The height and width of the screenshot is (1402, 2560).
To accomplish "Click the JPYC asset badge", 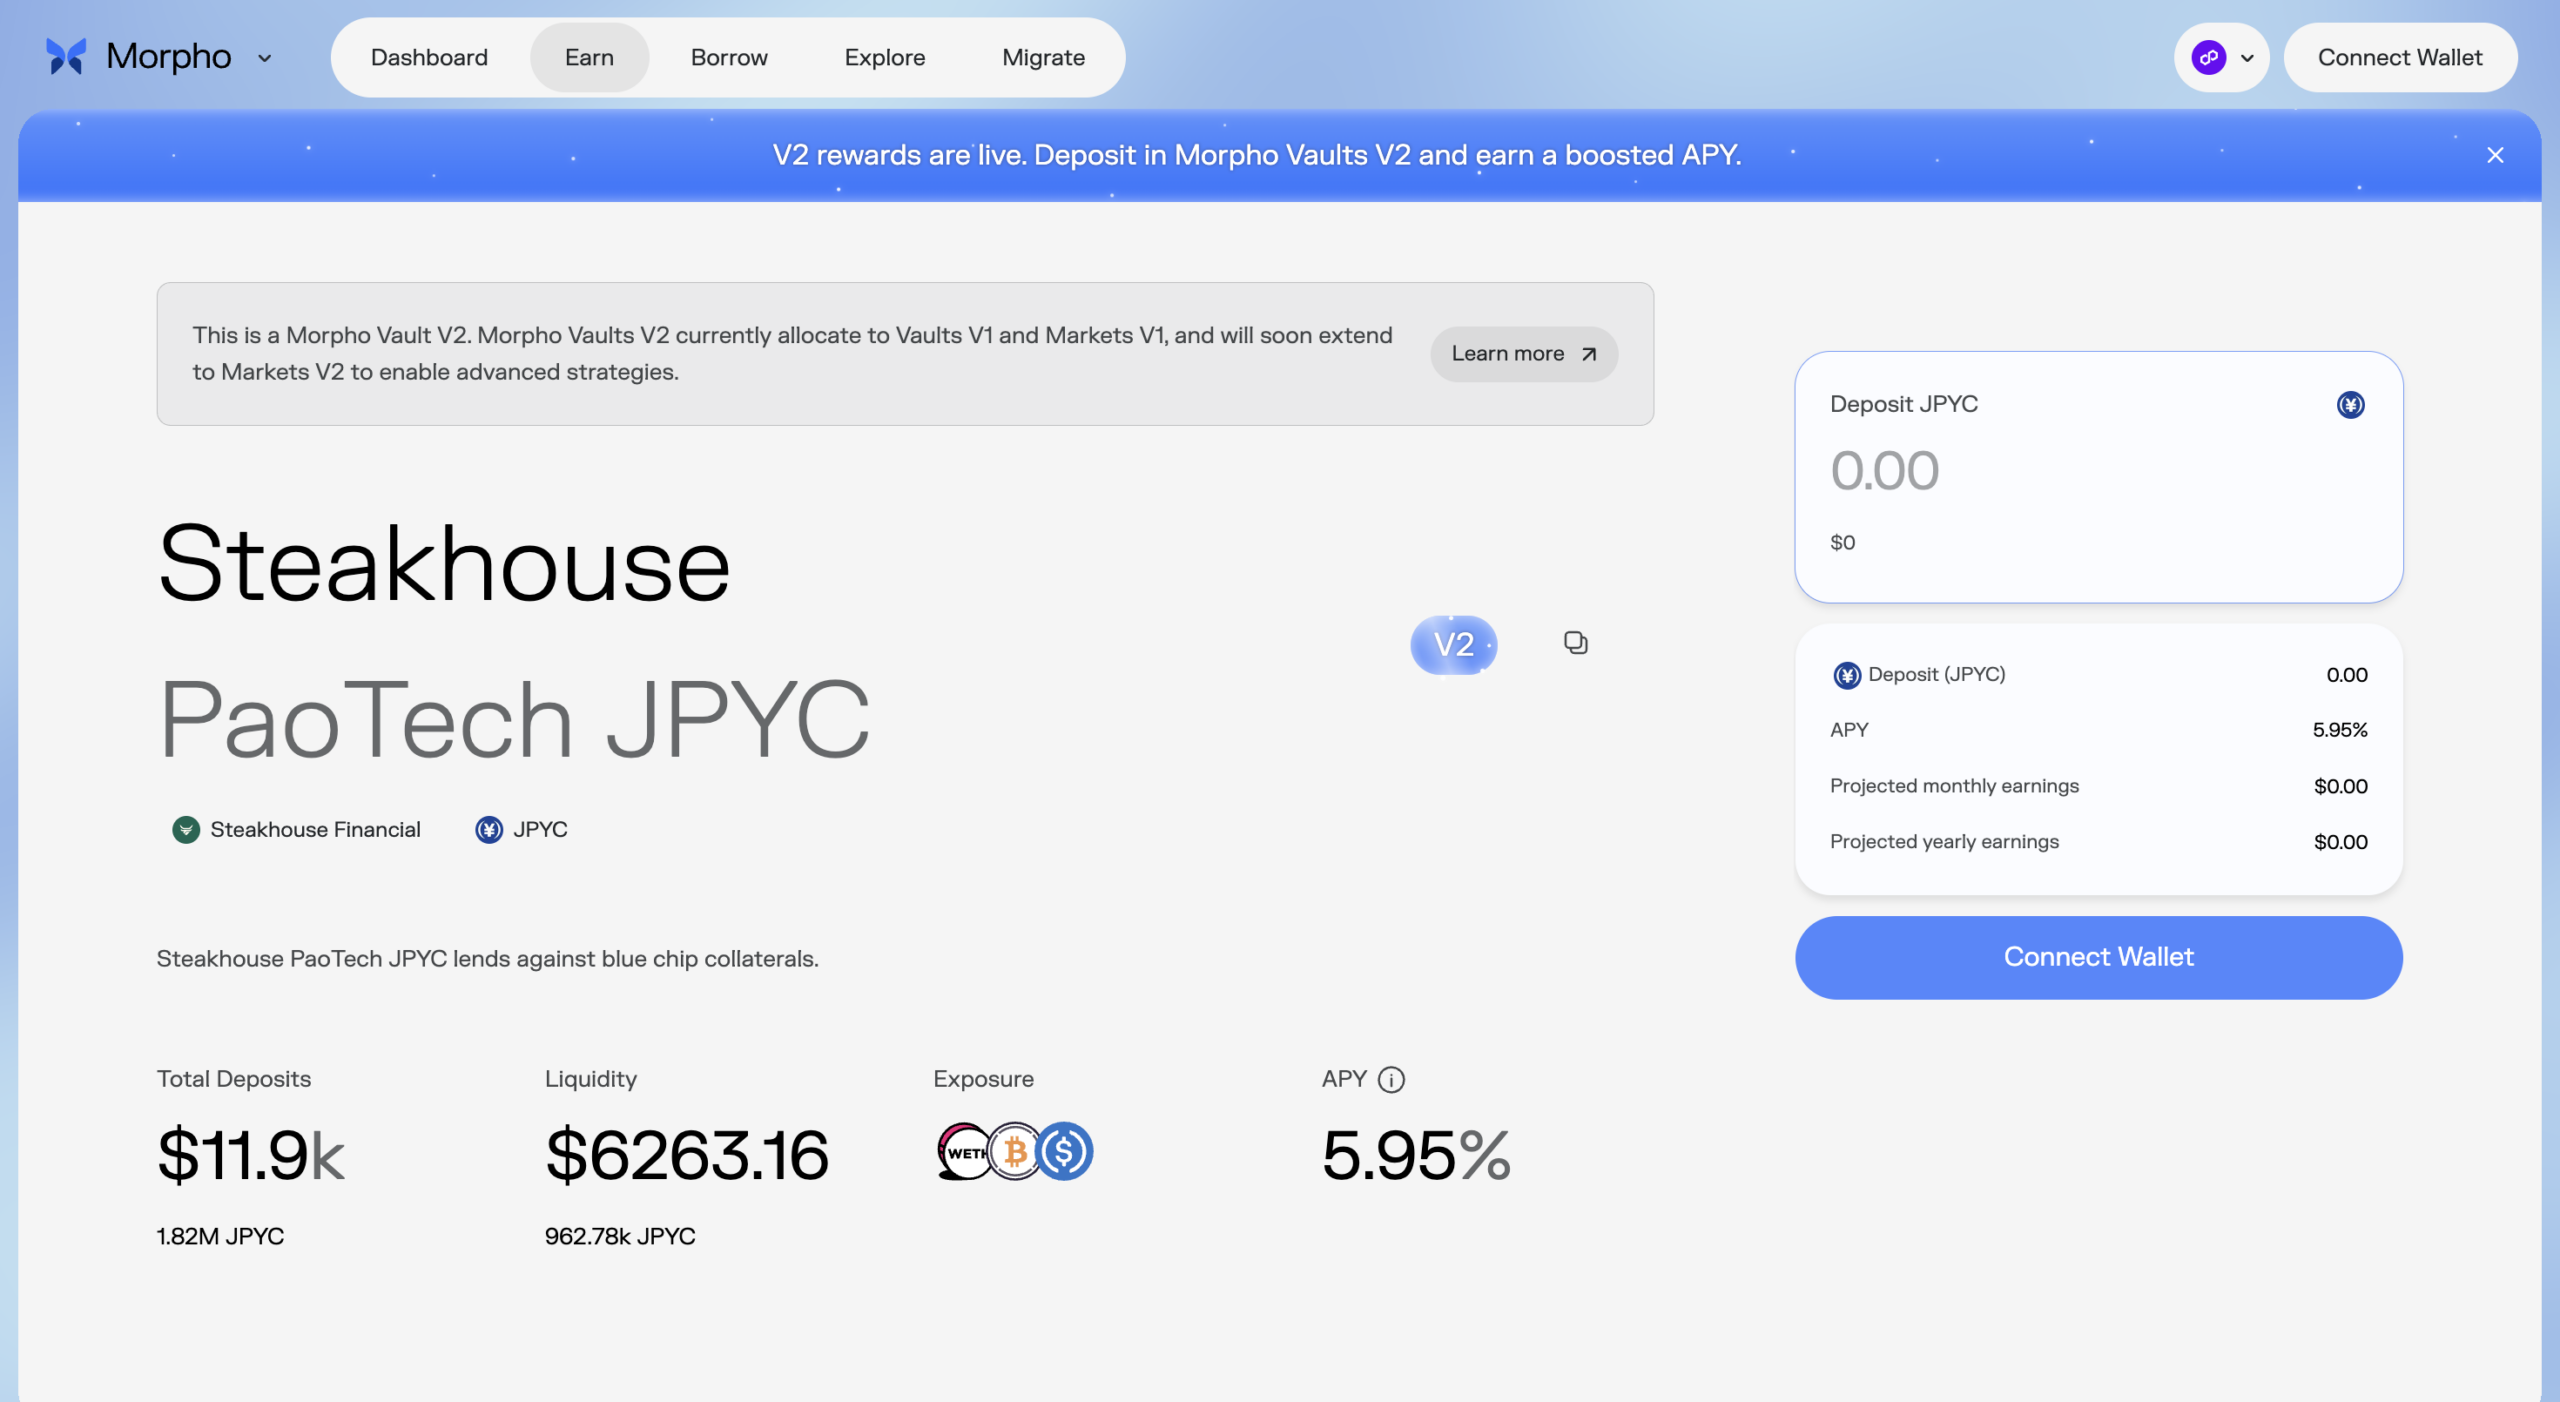I will click(520, 829).
